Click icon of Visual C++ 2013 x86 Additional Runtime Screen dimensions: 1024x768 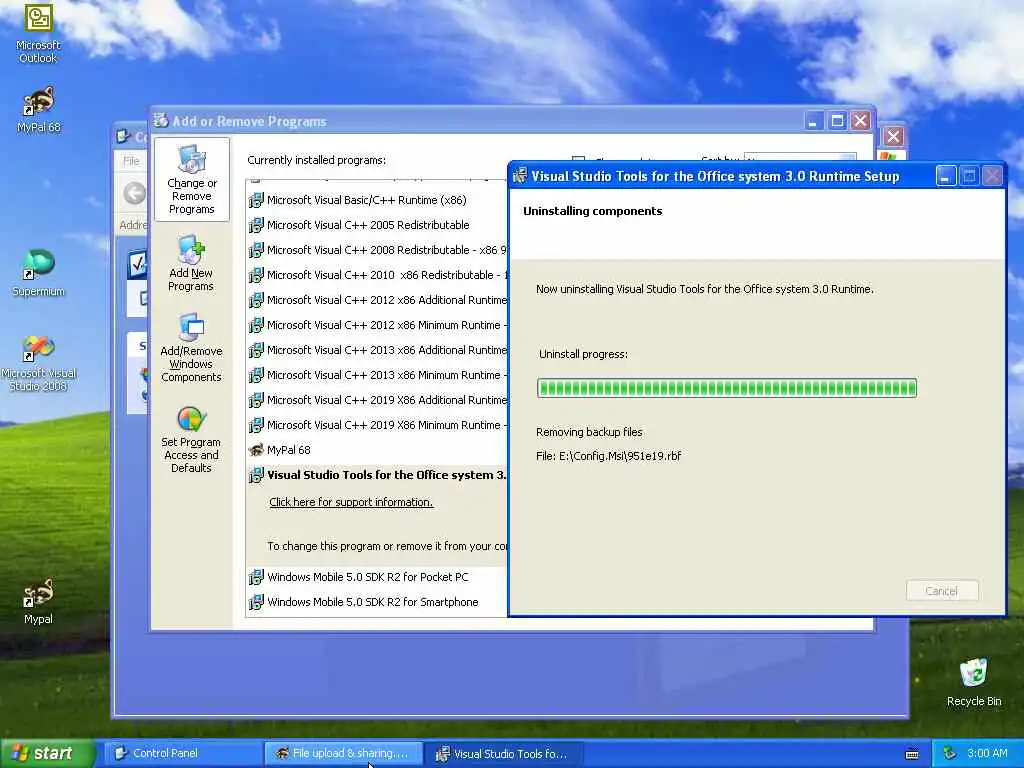256,350
